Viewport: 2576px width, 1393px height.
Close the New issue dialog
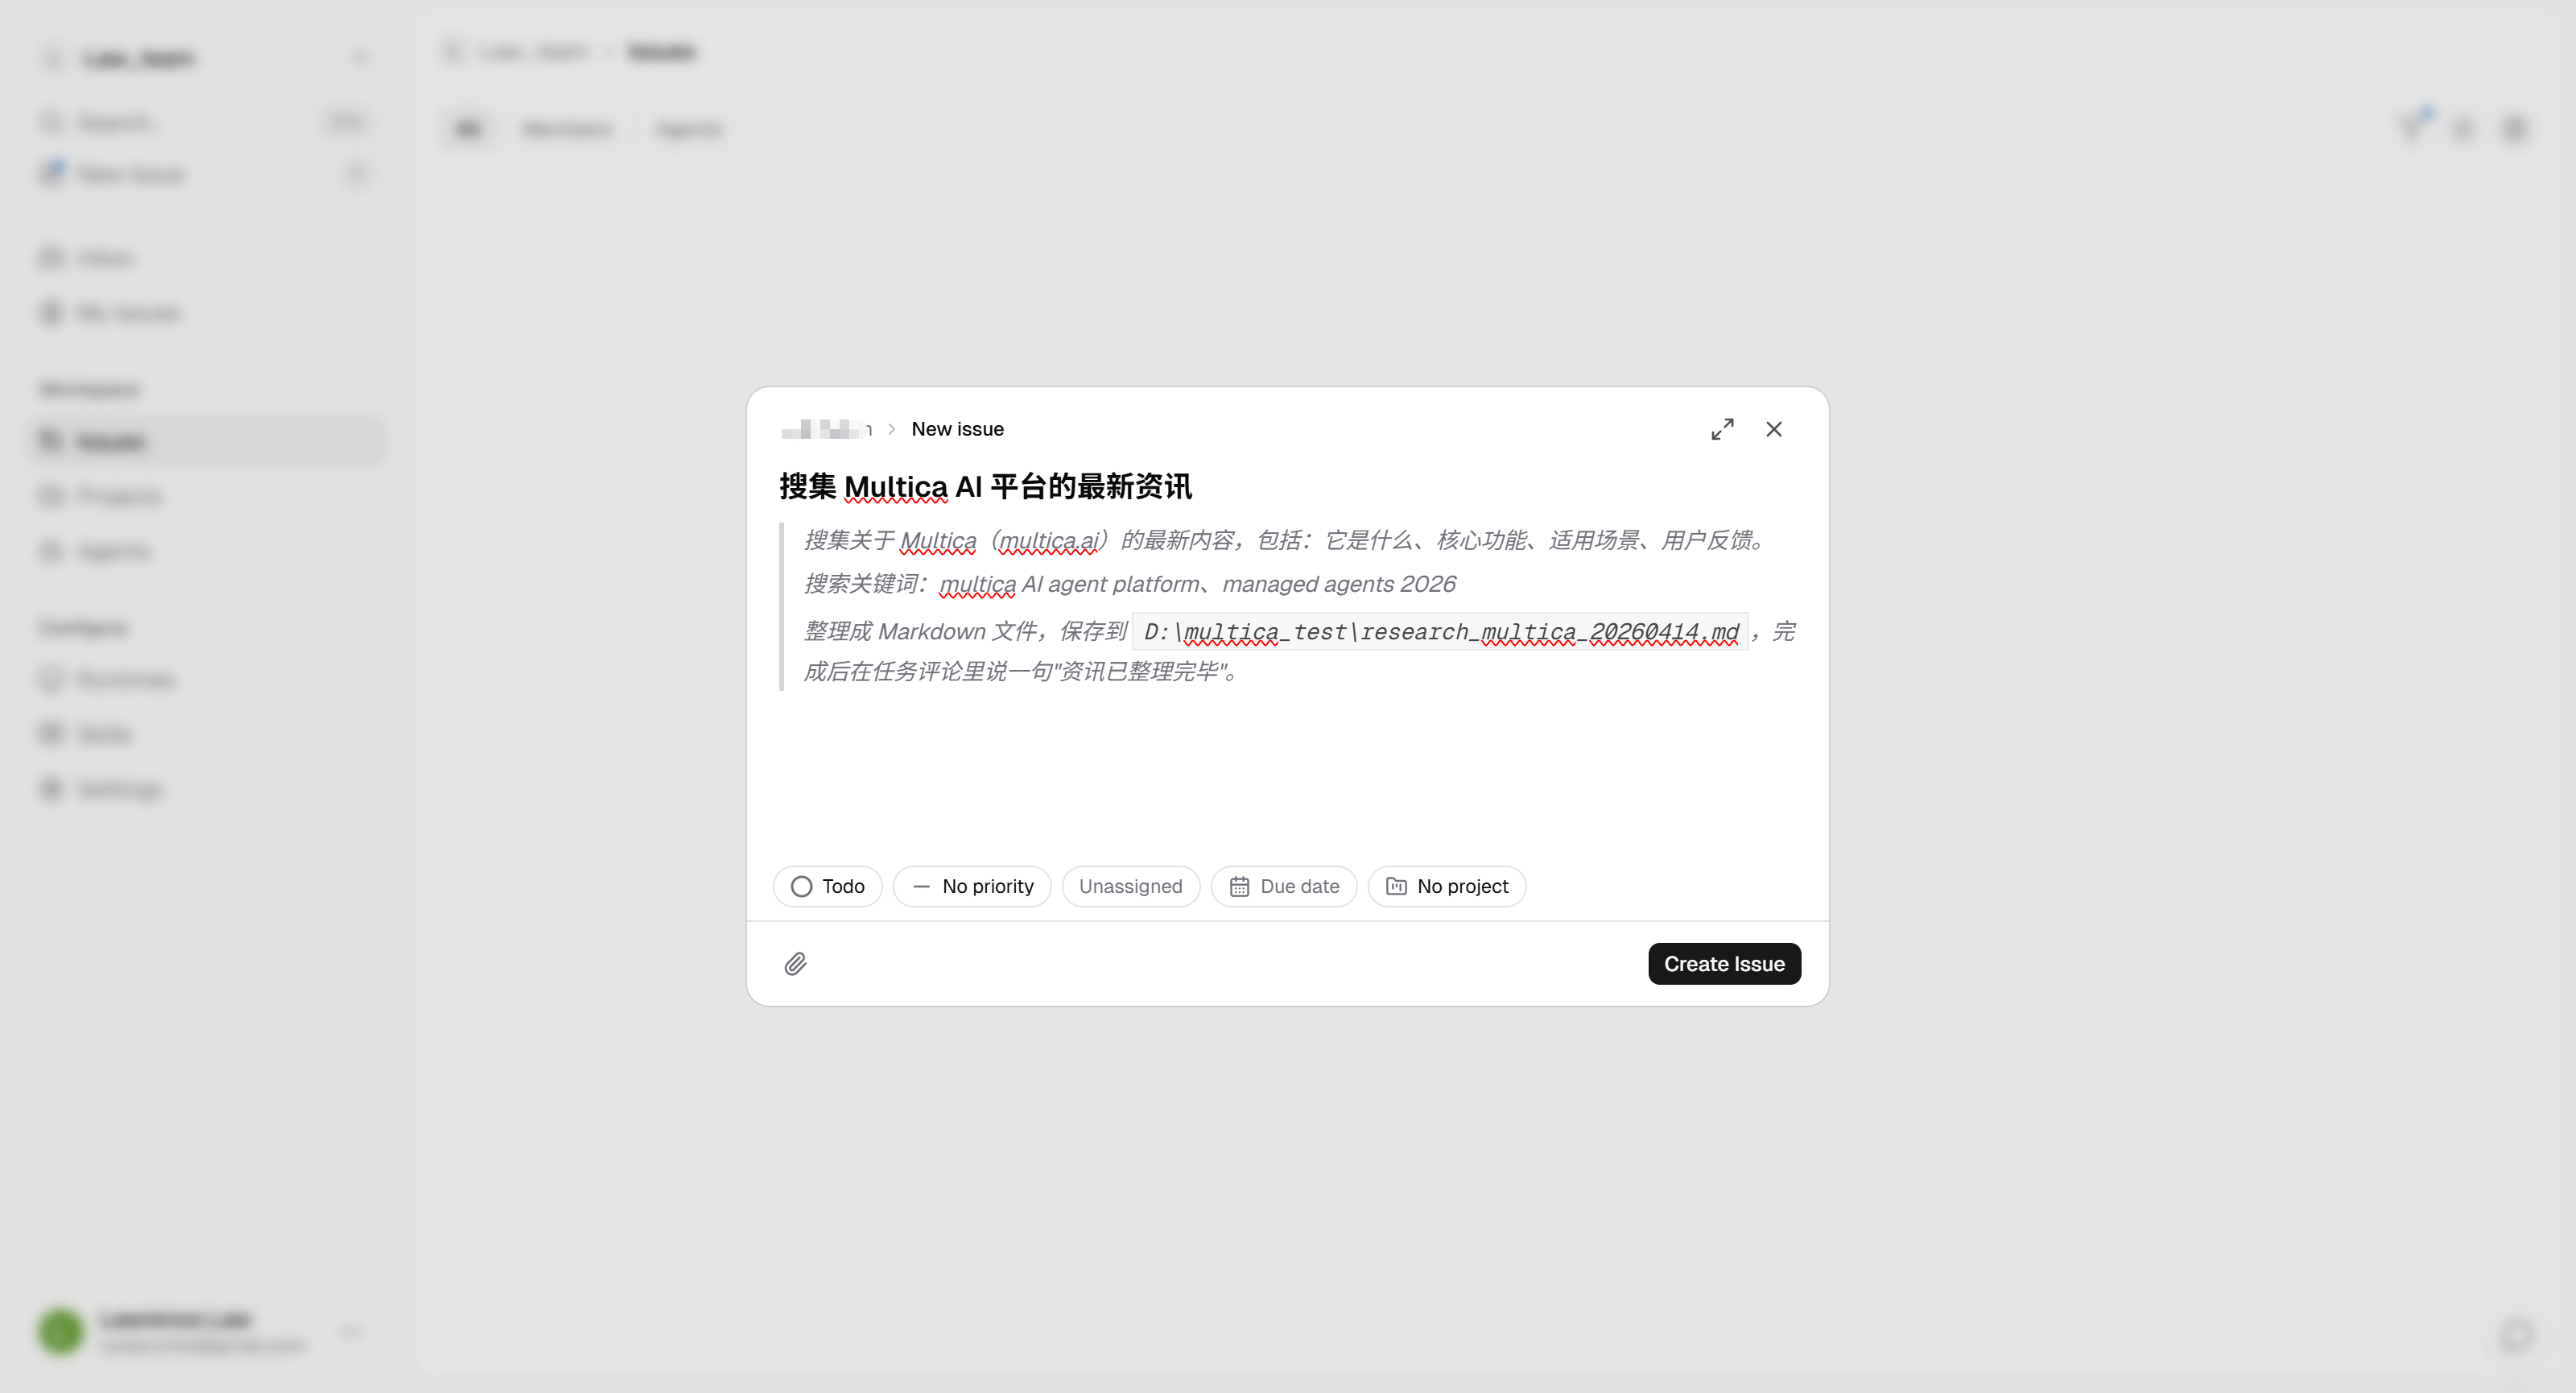[x=1774, y=429]
